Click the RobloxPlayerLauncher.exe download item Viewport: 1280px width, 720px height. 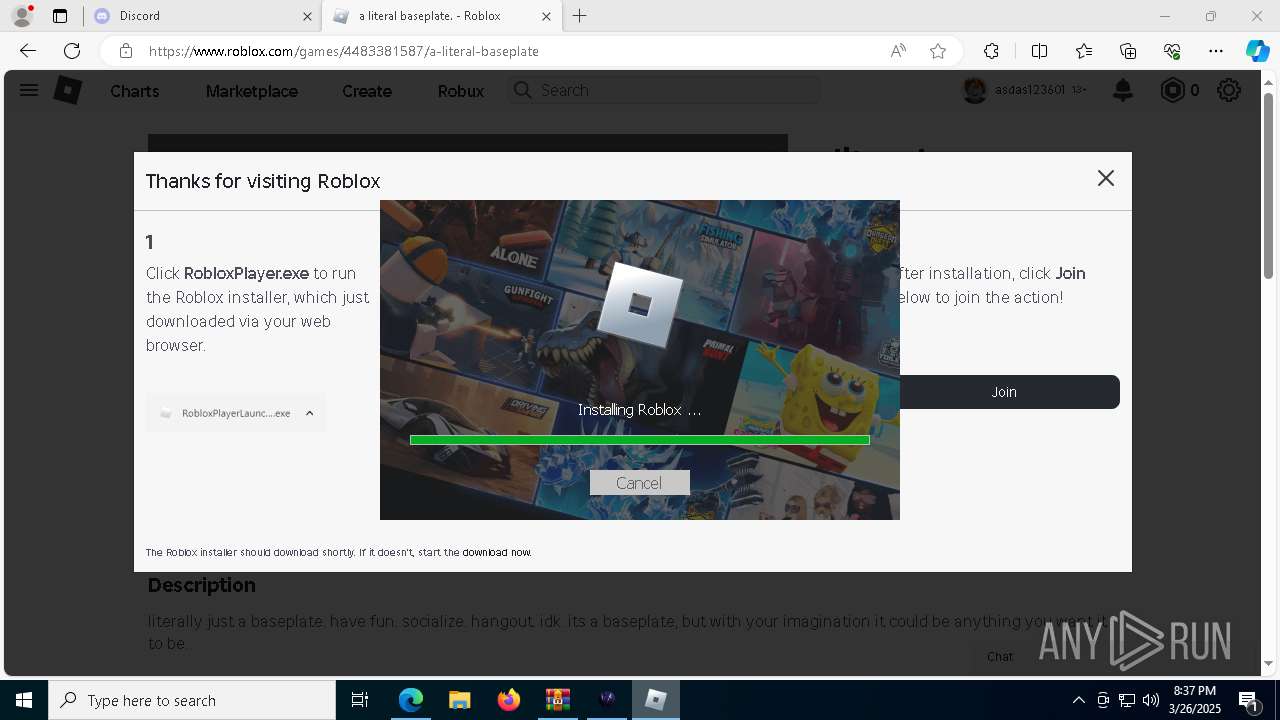click(x=235, y=413)
